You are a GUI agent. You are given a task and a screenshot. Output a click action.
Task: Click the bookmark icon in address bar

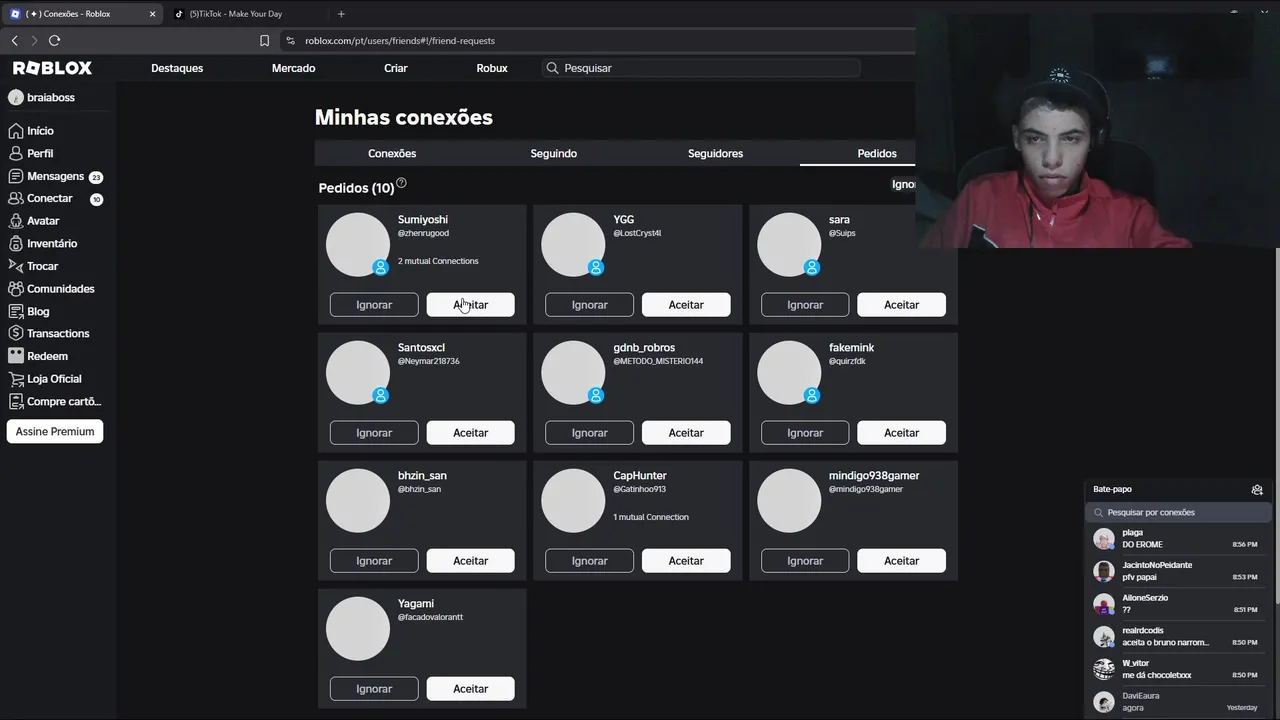point(264,40)
